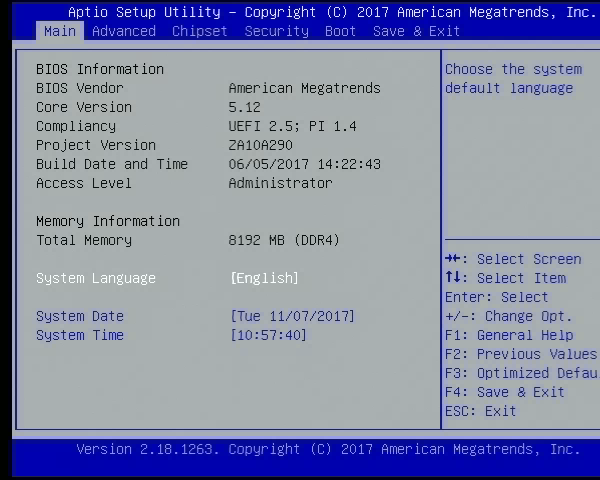Click the Enter: Select hint
This screenshot has width=600, height=480.
click(x=497, y=297)
